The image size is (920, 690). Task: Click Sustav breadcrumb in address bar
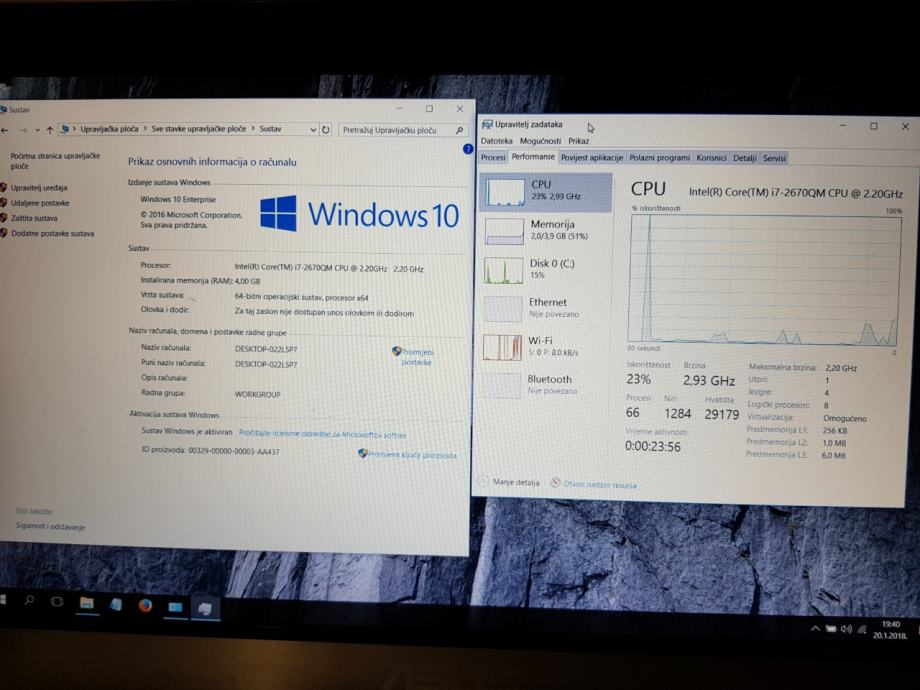point(270,129)
